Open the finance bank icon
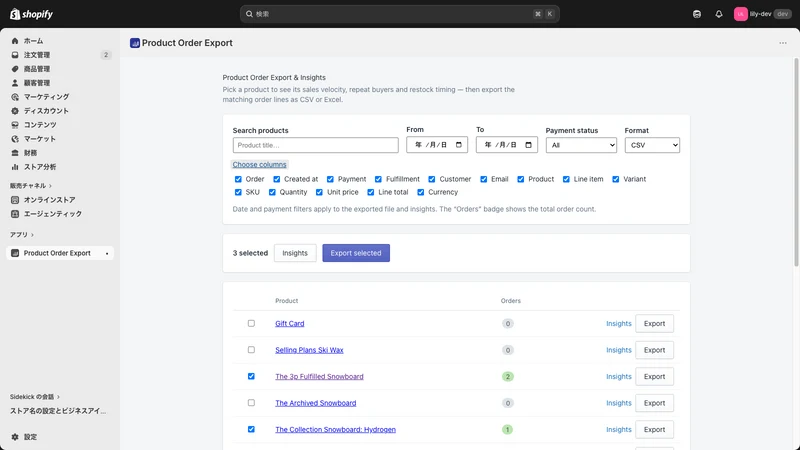 [x=15, y=153]
